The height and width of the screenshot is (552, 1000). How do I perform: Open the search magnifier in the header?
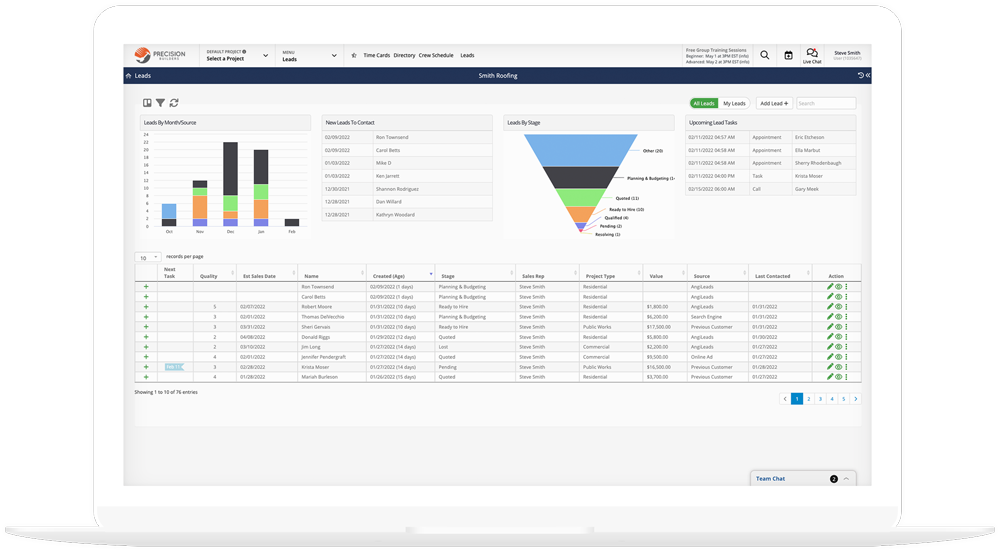765,55
